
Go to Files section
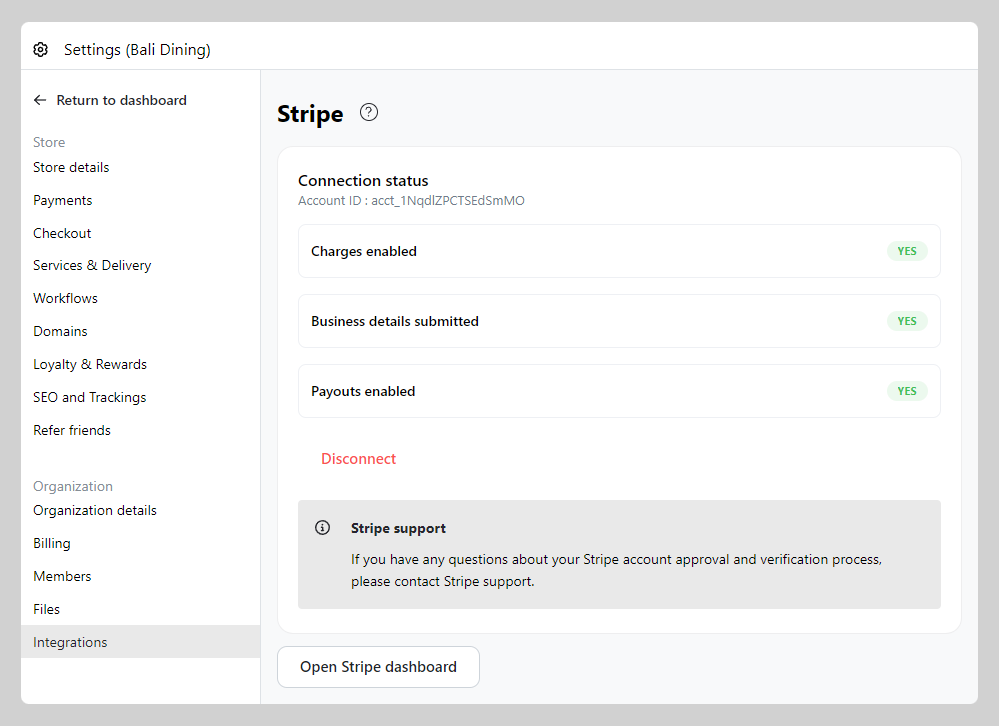point(47,609)
